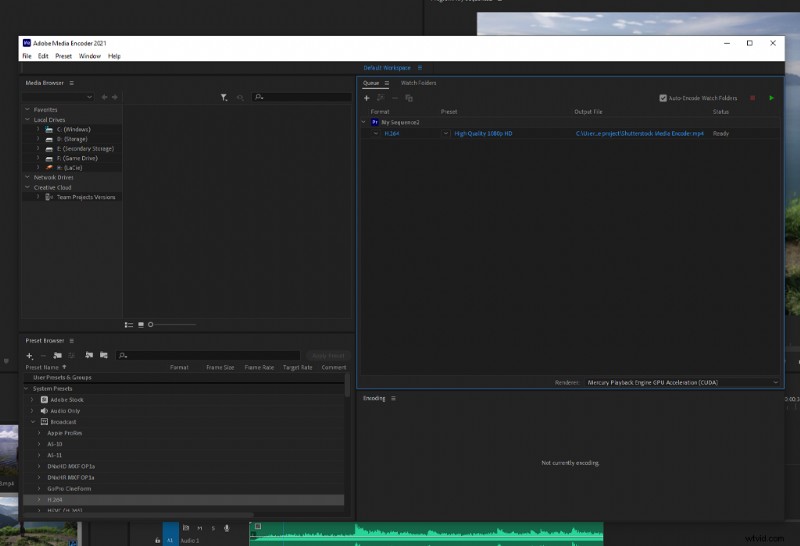The height and width of the screenshot is (546, 800).
Task: Switch Media Browser to list view icon
Action: click(x=129, y=325)
